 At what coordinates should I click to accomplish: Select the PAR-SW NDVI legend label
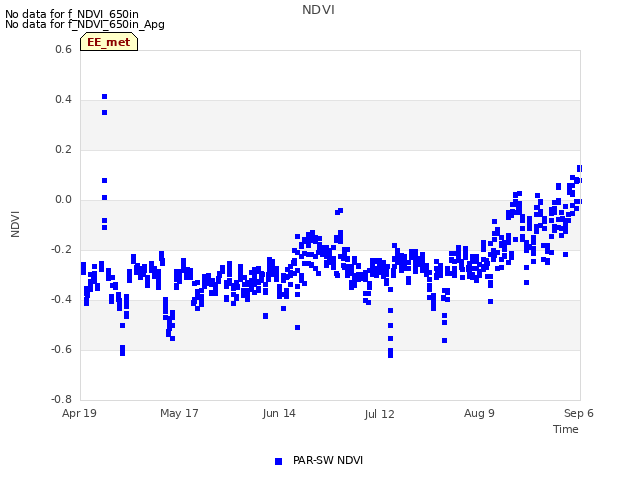pos(328,460)
